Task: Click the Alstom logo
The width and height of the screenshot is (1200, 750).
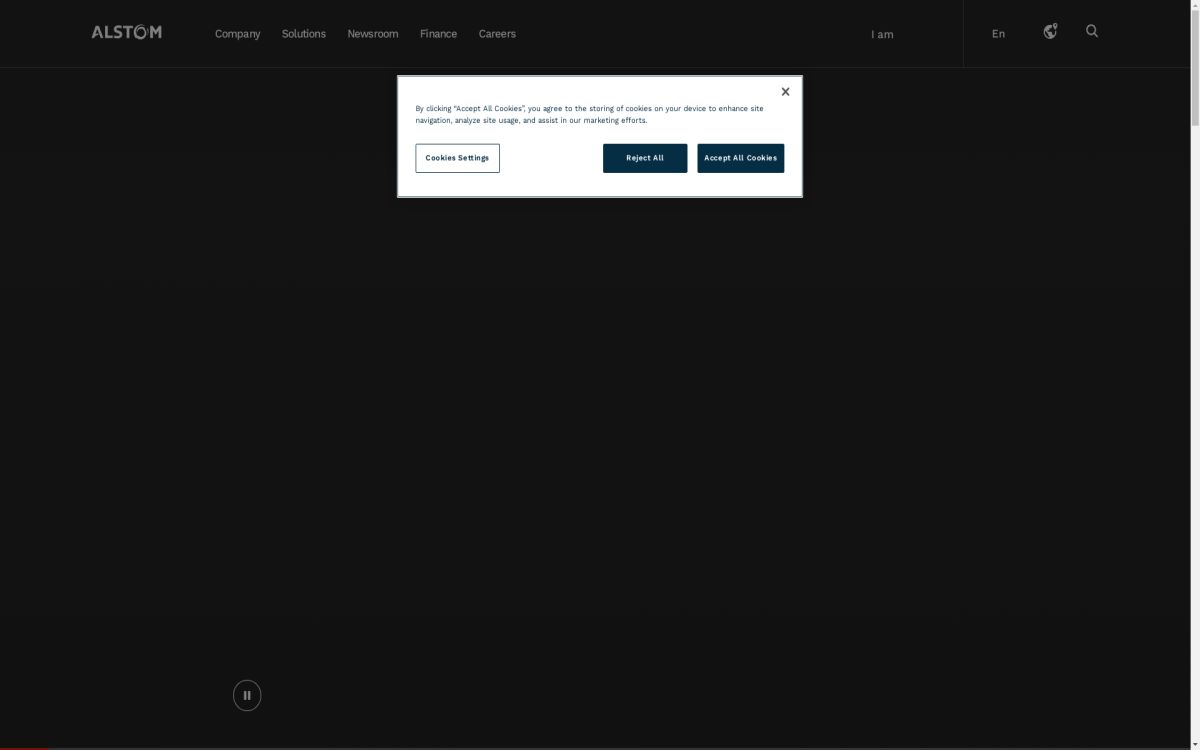Action: pos(126,32)
